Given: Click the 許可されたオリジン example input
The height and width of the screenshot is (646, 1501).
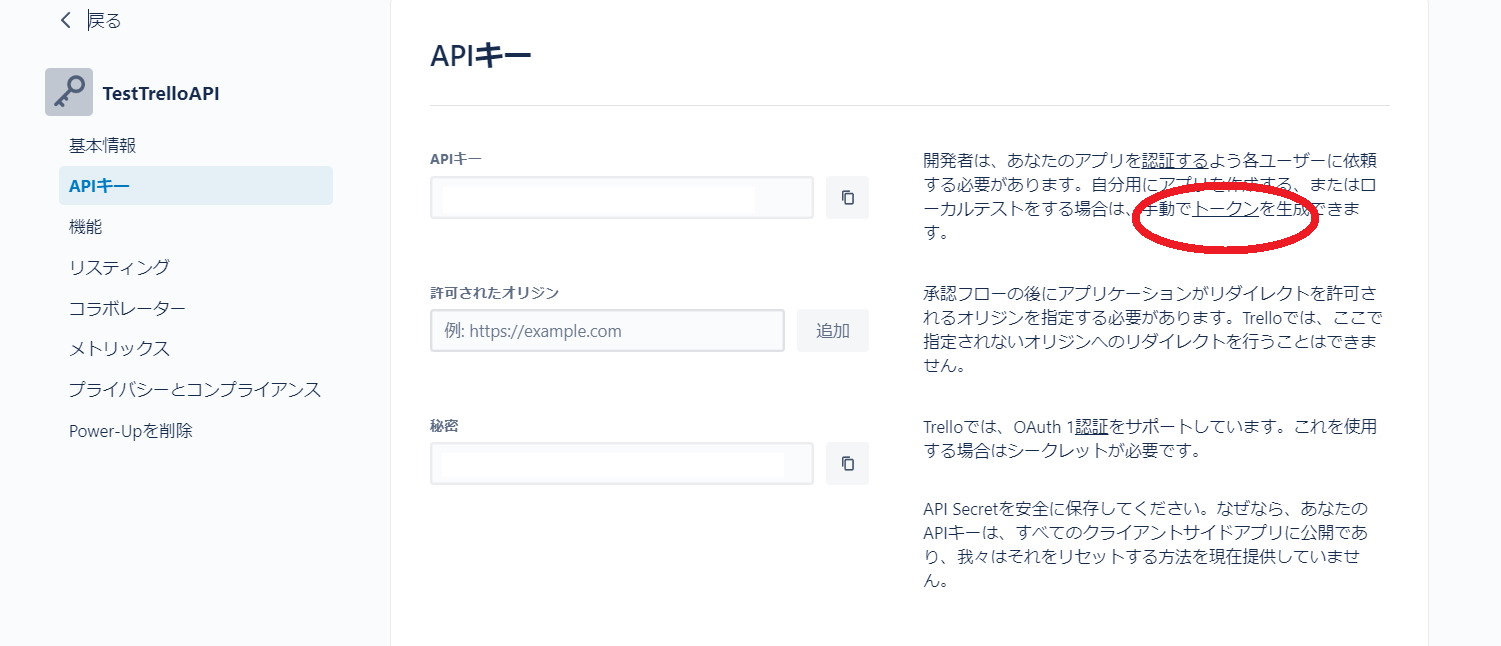Looking at the screenshot, I should tap(607, 330).
